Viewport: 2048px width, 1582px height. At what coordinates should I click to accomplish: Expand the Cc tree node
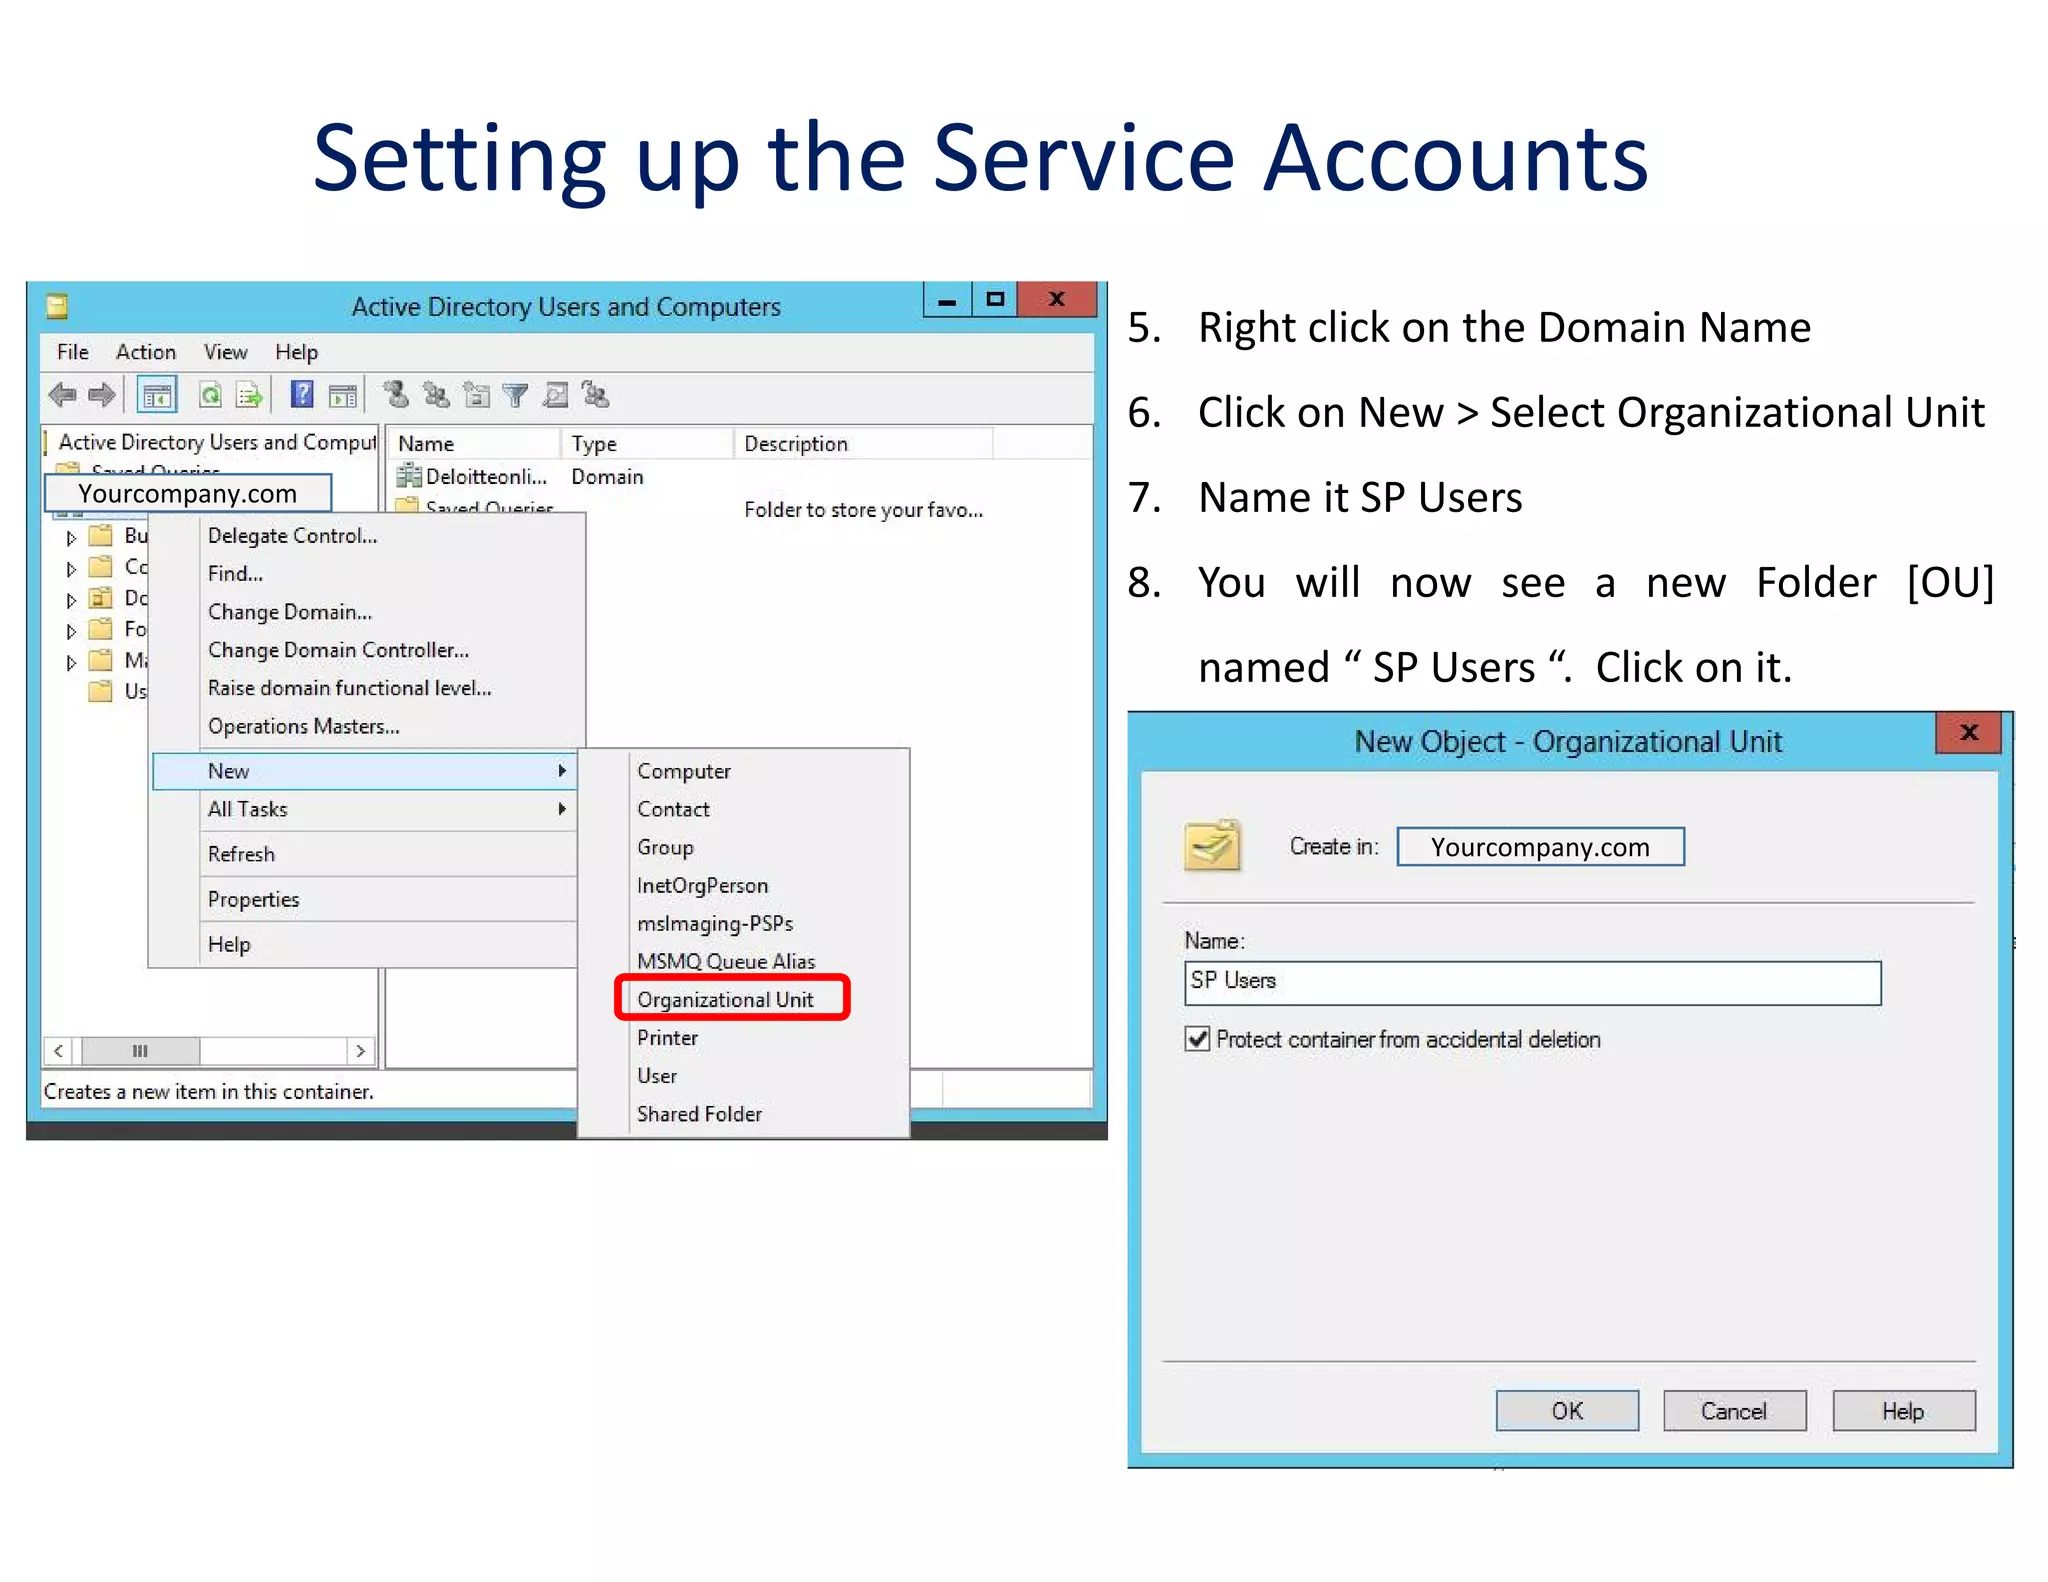[71, 568]
